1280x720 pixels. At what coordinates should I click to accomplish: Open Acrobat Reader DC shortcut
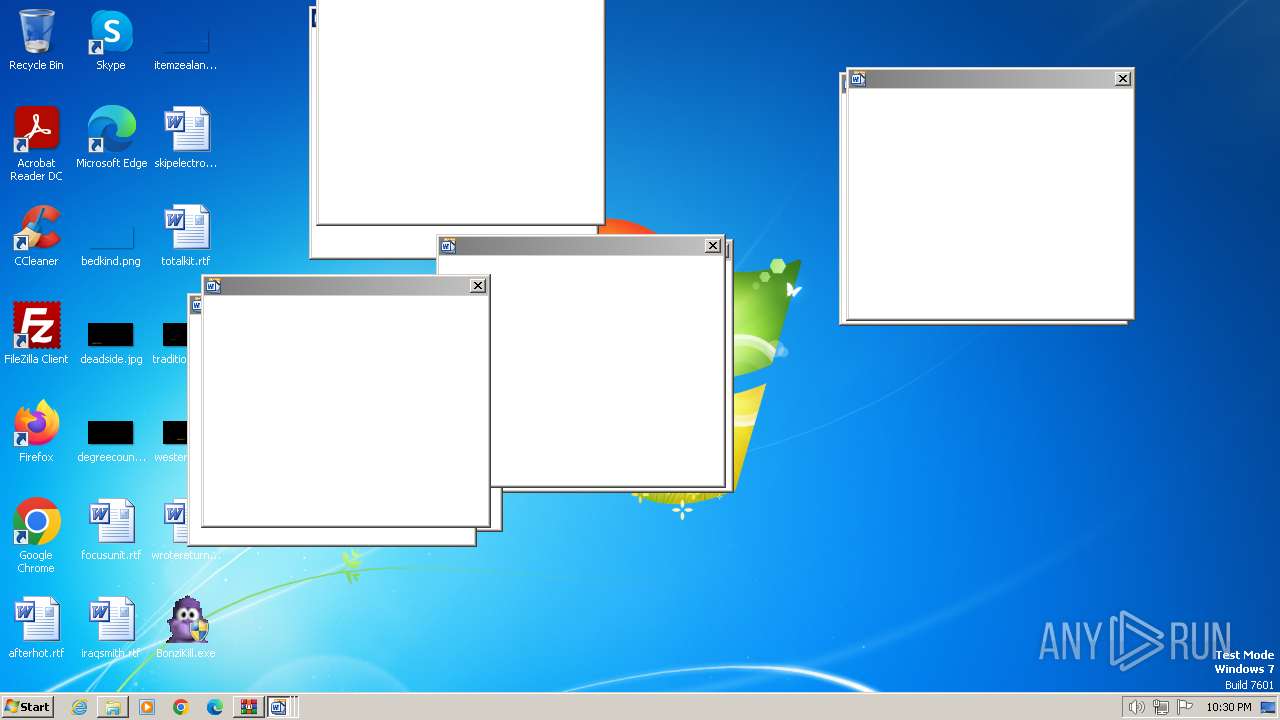[36, 144]
